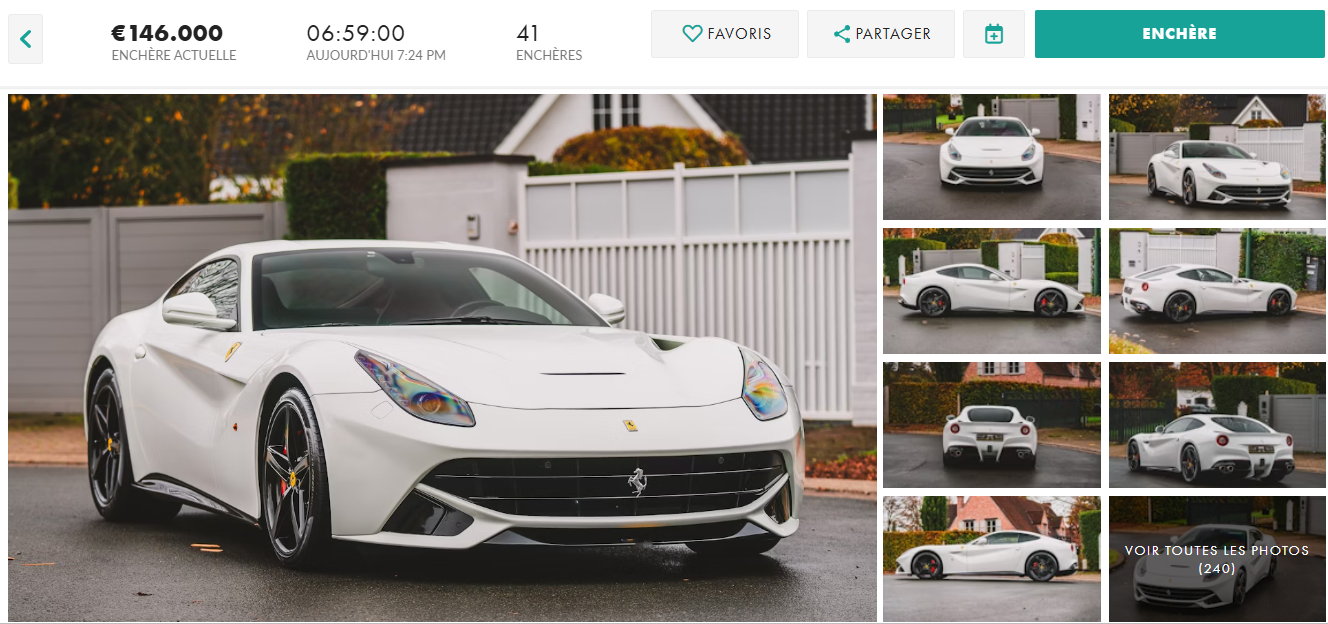Open the rear three-quarter side thumbnail
This screenshot has height=624, width=1328.
[1217, 291]
